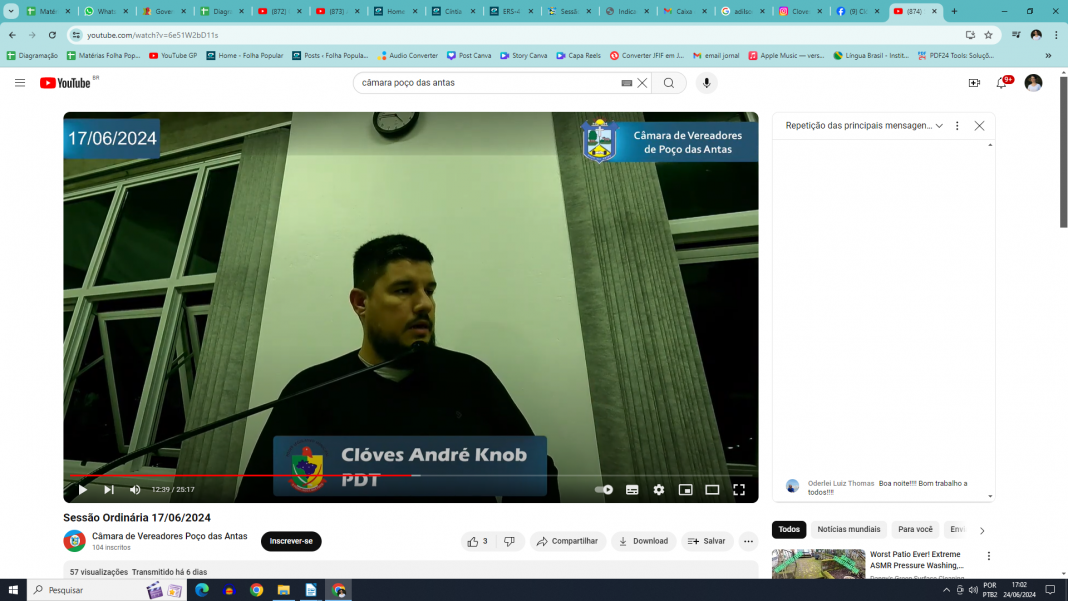Click the dislike thumbs-down button
The image size is (1068, 601).
tap(509, 541)
